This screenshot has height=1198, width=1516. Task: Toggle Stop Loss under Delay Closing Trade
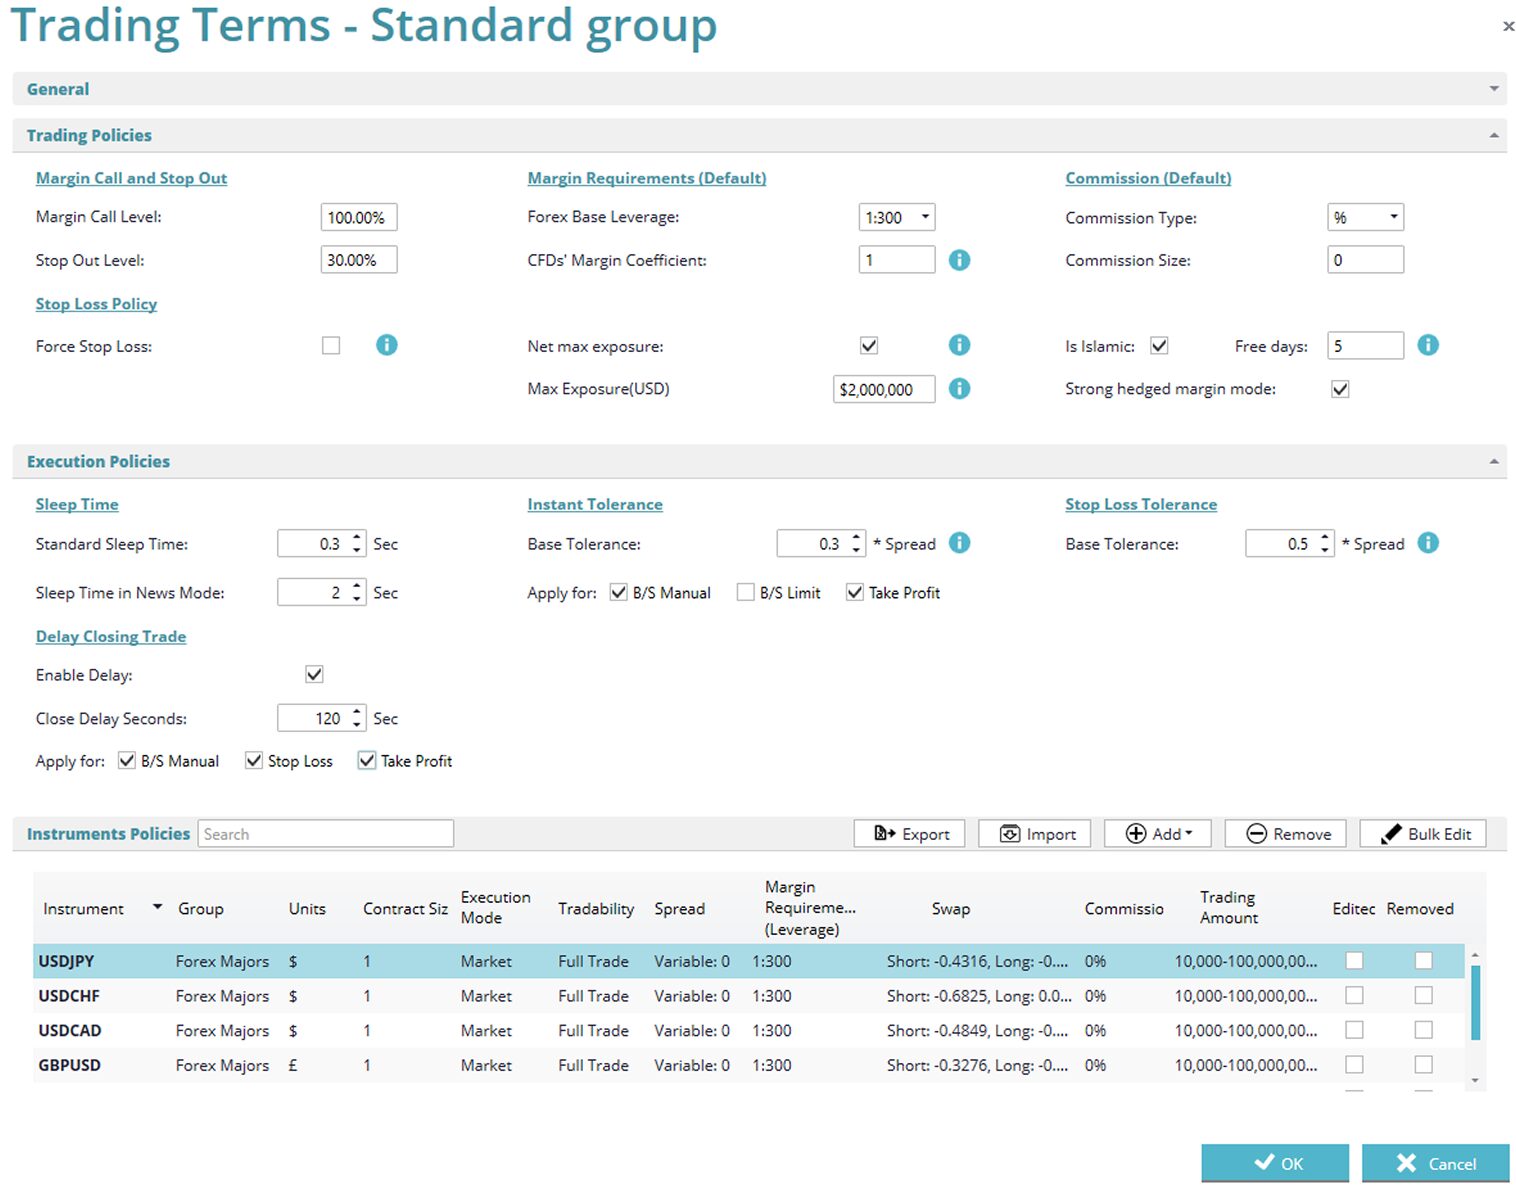[x=253, y=760]
